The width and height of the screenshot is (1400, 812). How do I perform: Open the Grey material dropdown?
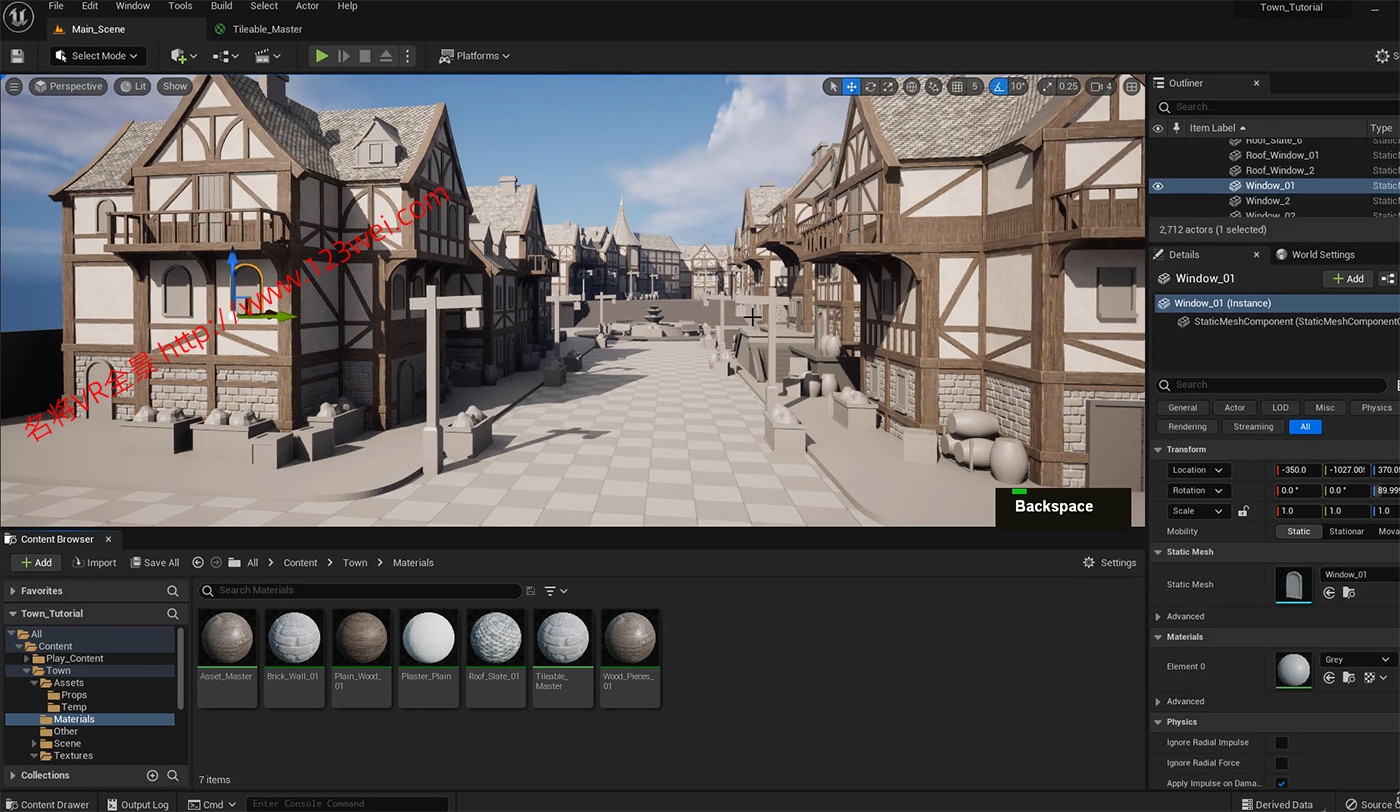(1357, 660)
